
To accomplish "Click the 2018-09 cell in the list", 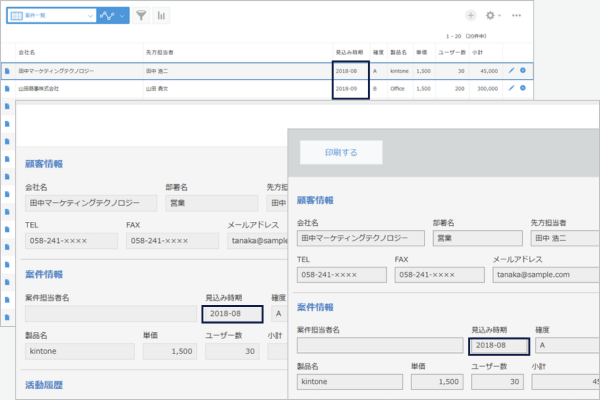I will point(346,89).
